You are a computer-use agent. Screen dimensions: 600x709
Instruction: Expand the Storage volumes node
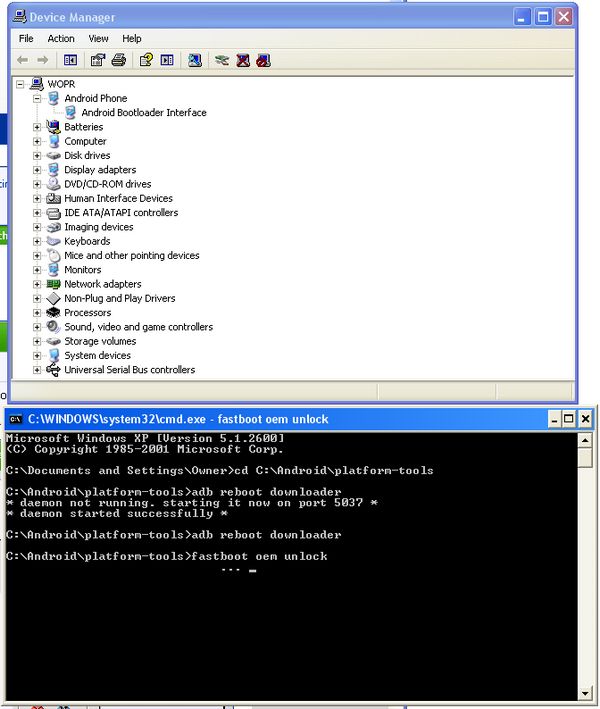click(37, 341)
